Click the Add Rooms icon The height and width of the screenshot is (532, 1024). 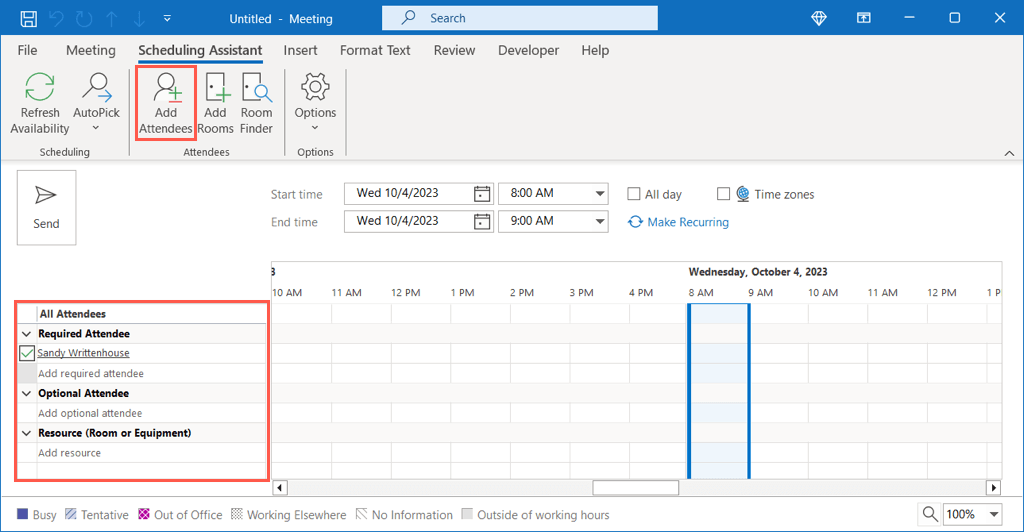click(215, 102)
